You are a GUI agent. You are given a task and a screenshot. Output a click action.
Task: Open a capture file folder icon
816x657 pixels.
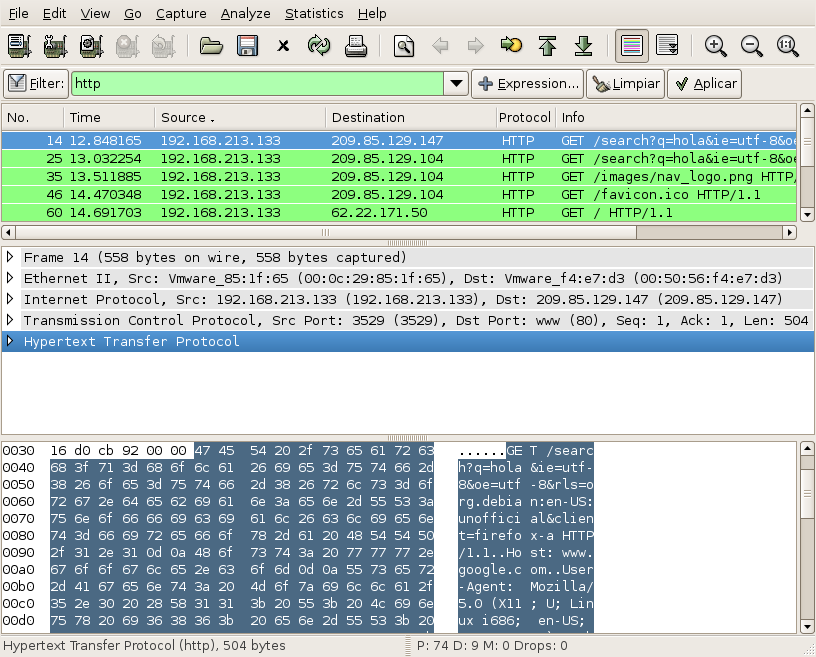211,46
